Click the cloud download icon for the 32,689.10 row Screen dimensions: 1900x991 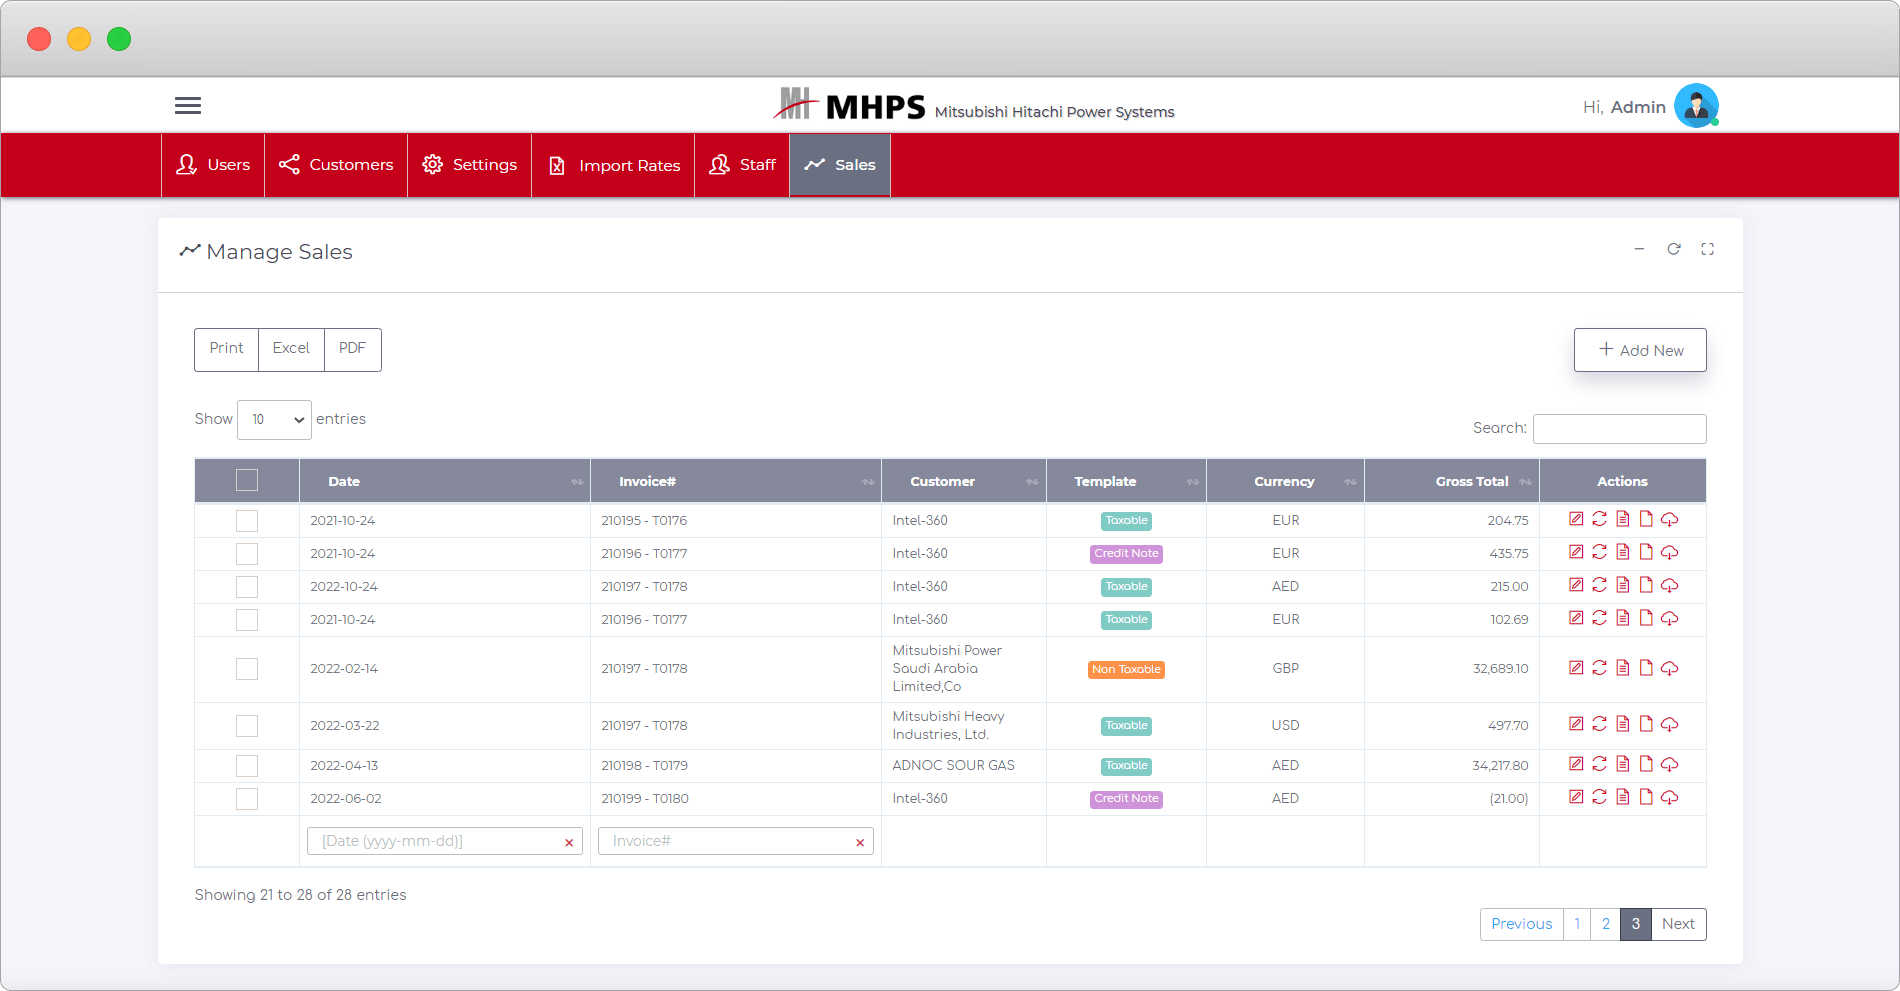[1670, 668]
